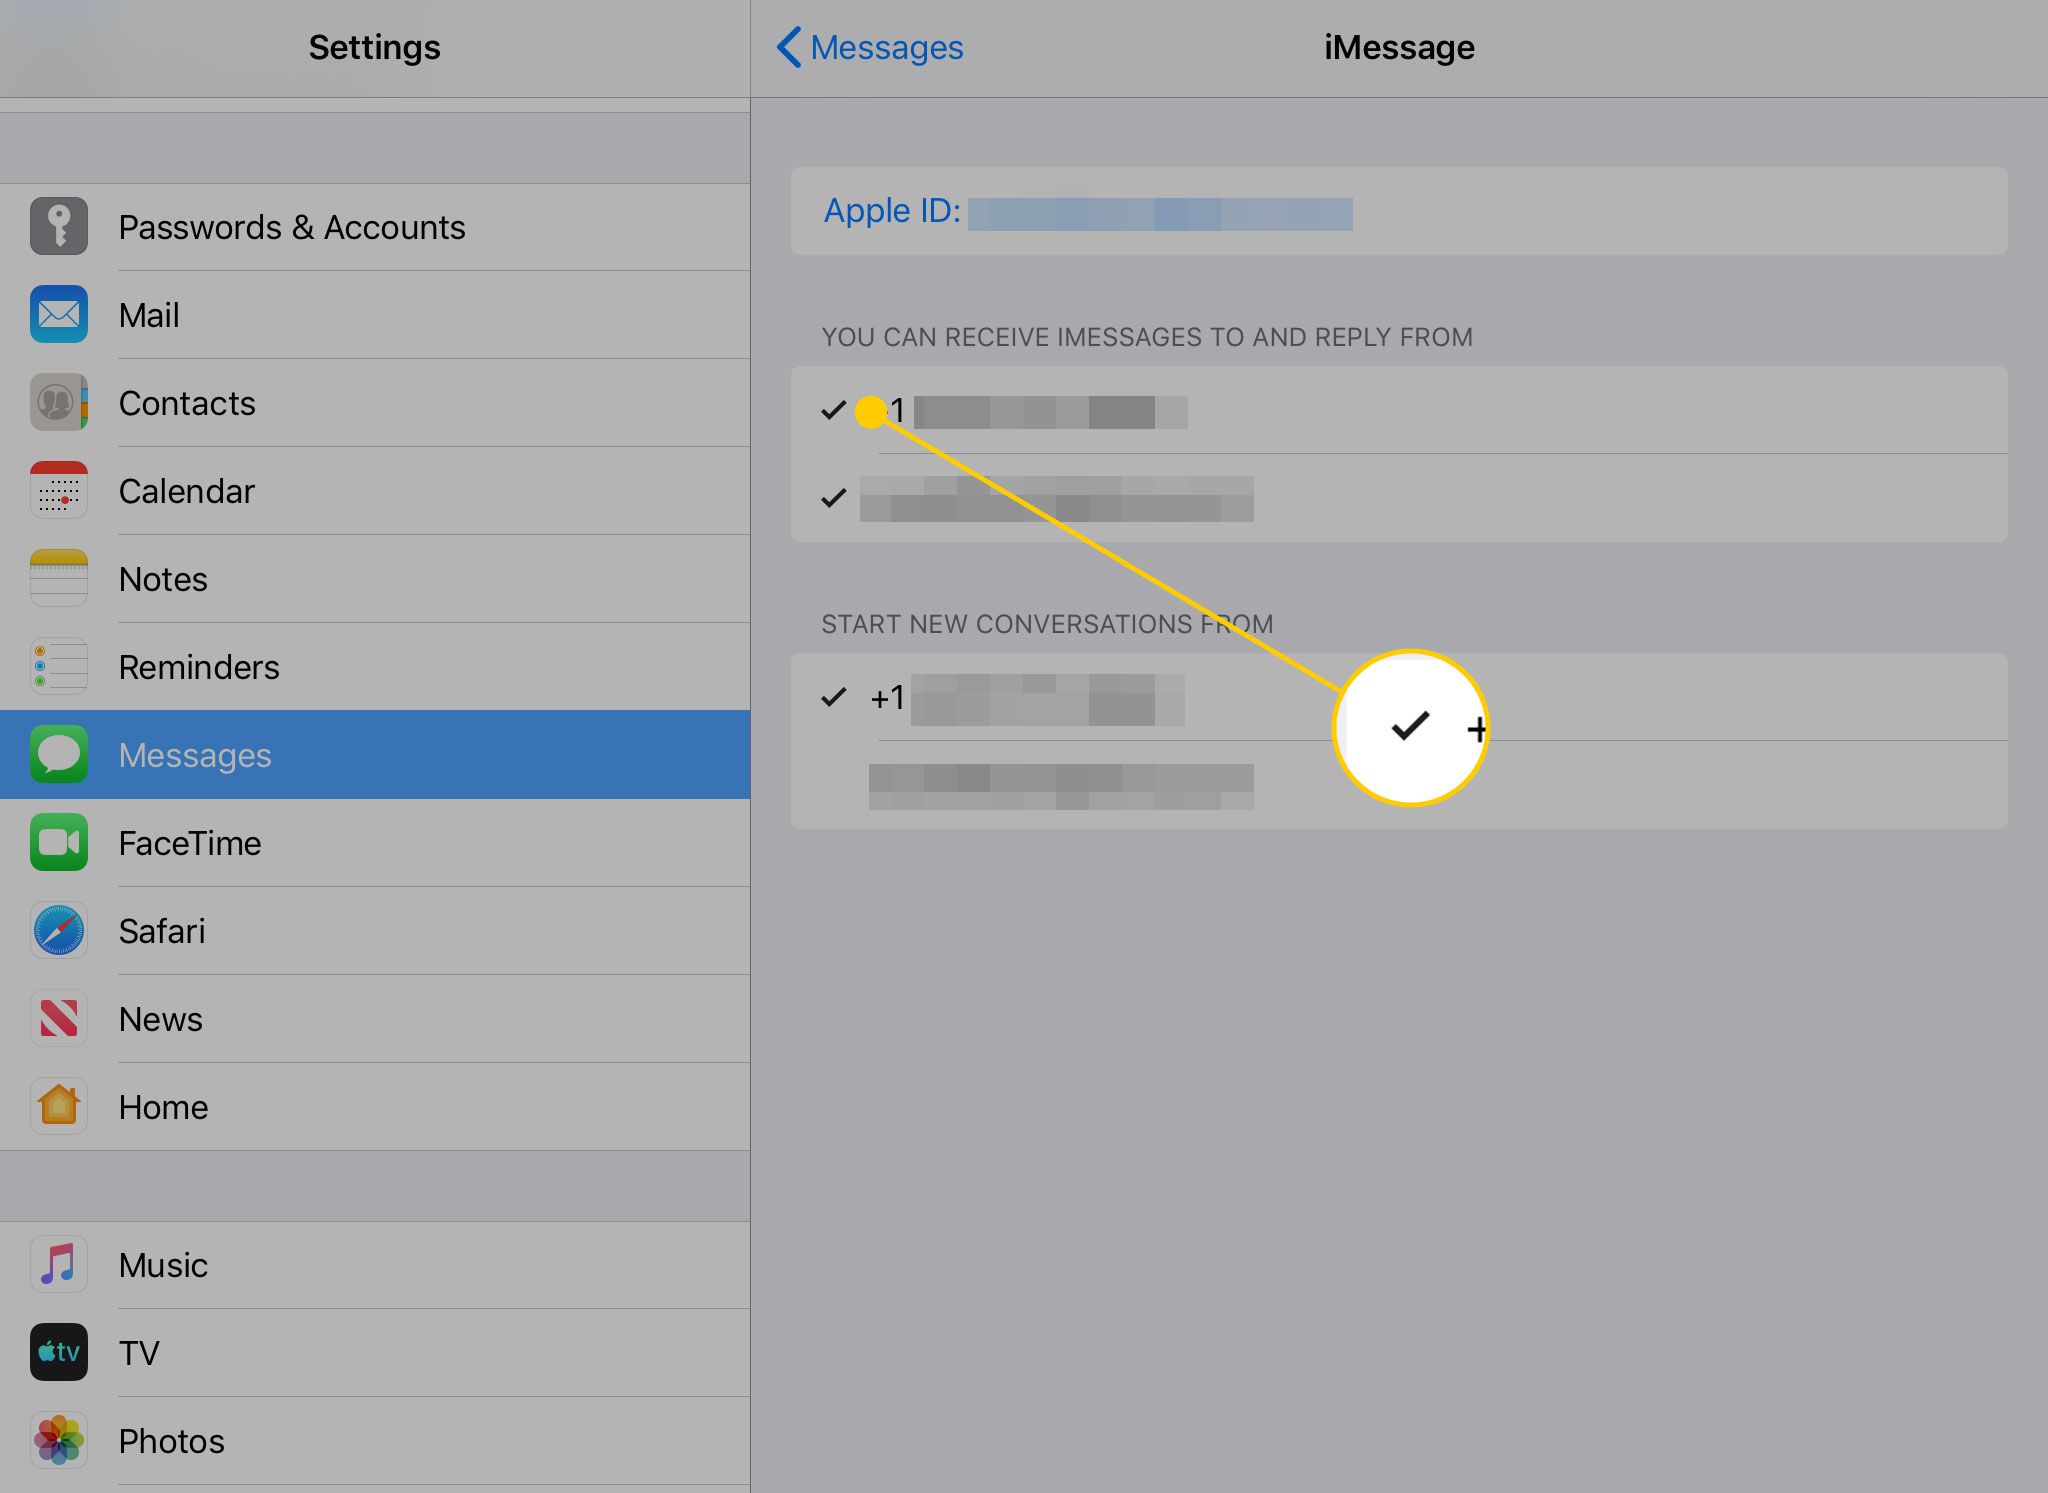Screen dimensions: 2048x1493
Task: Open Notes settings
Action: point(375,579)
